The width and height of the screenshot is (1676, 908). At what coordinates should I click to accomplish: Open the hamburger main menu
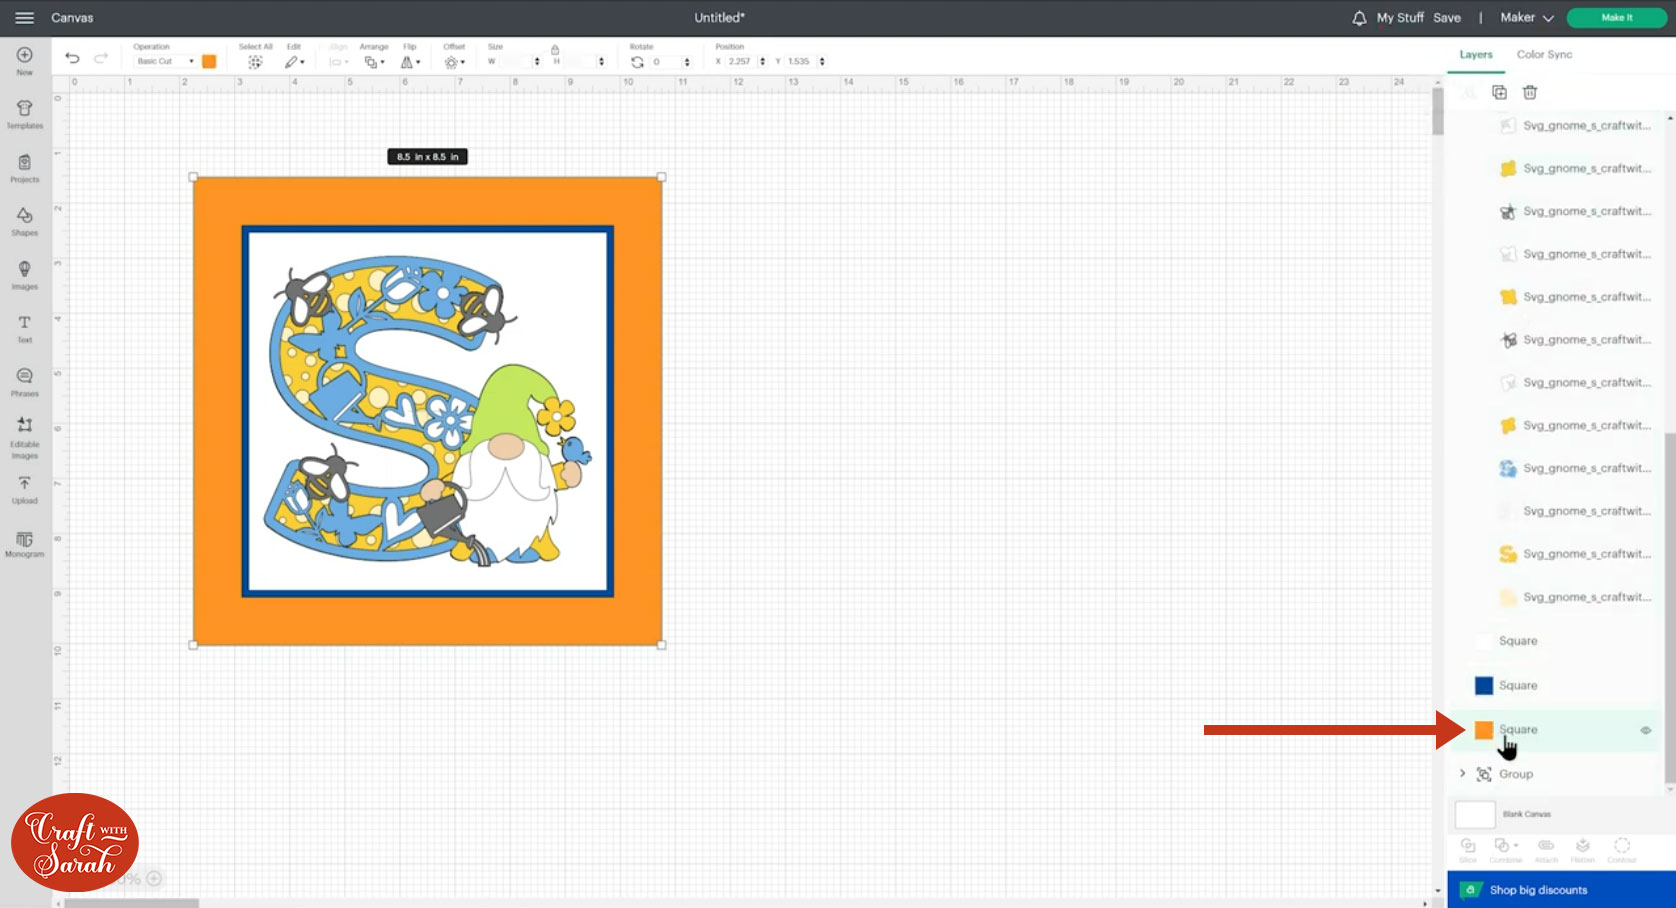point(24,18)
